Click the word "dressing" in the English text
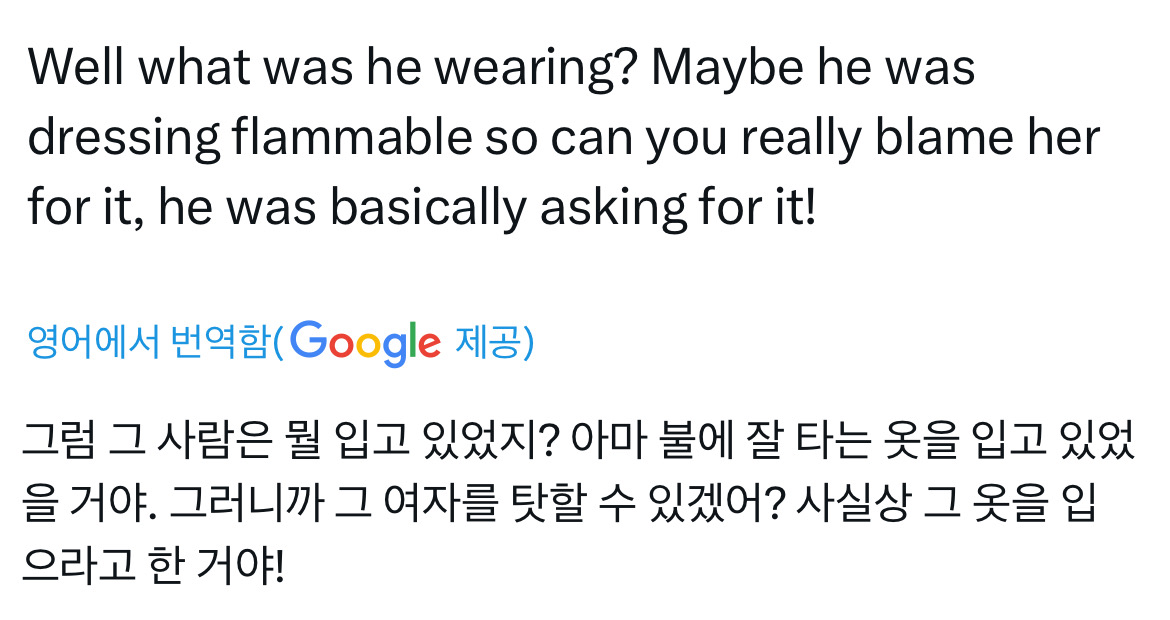 125,138
